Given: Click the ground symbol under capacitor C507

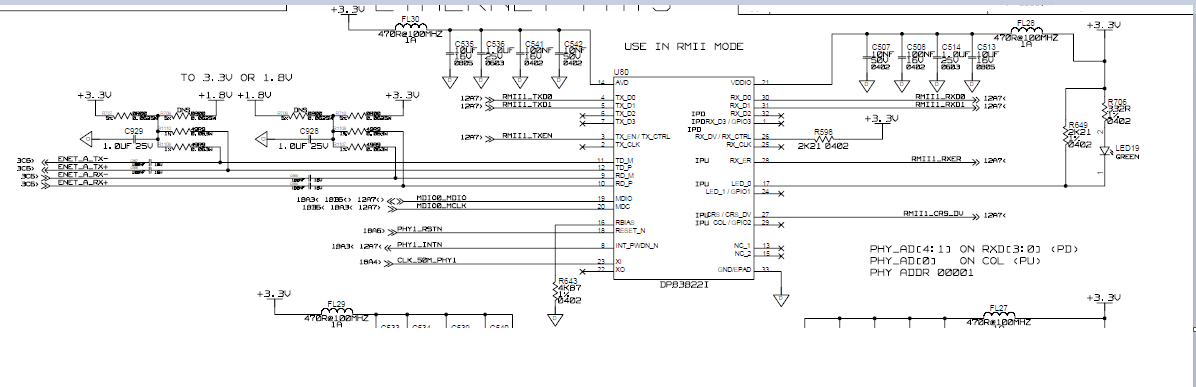Looking at the screenshot, I should [867, 85].
